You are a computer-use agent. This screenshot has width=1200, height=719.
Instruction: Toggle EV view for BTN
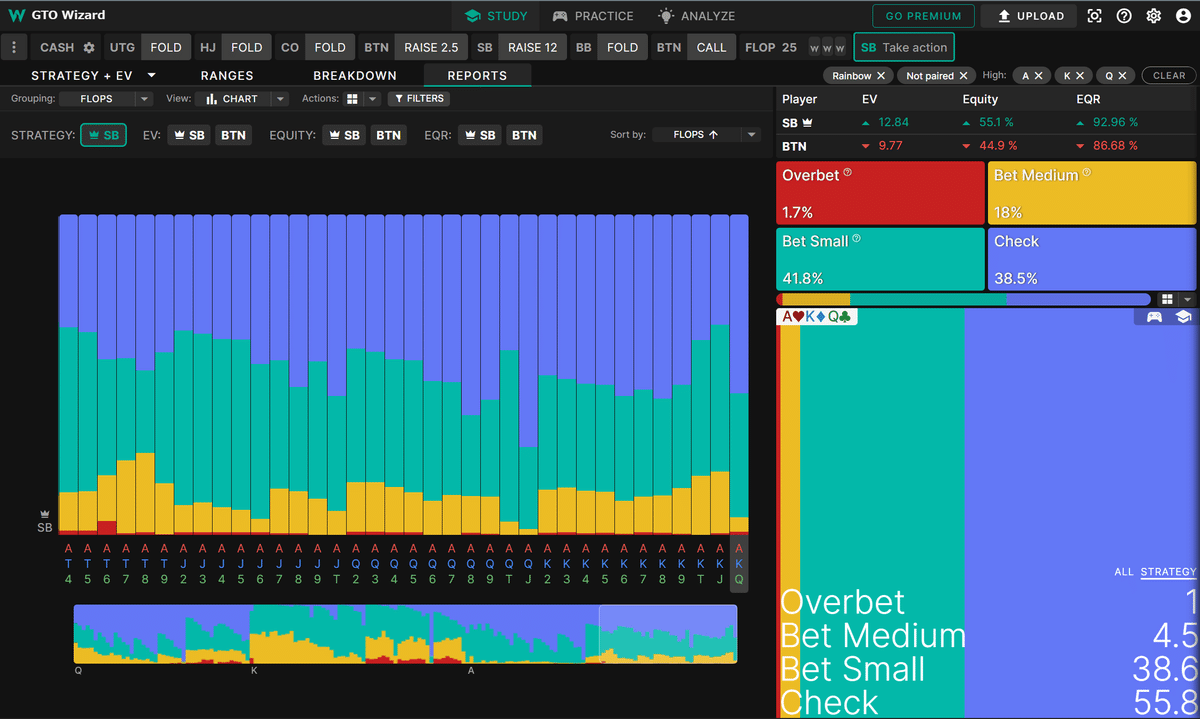pyautogui.click(x=233, y=135)
